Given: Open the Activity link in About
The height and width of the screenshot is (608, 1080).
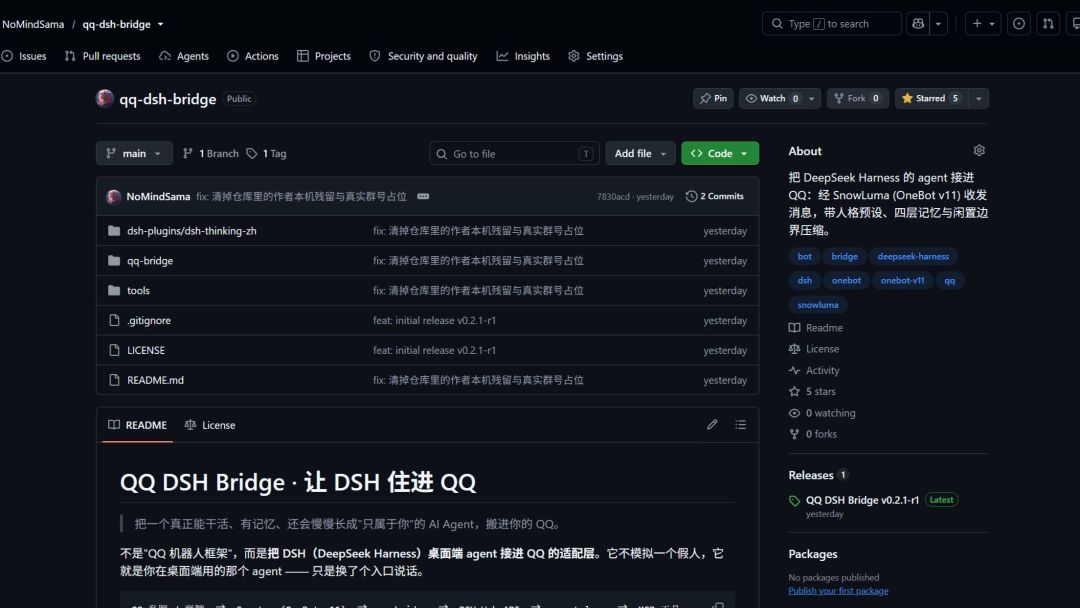Looking at the screenshot, I should (x=814, y=370).
